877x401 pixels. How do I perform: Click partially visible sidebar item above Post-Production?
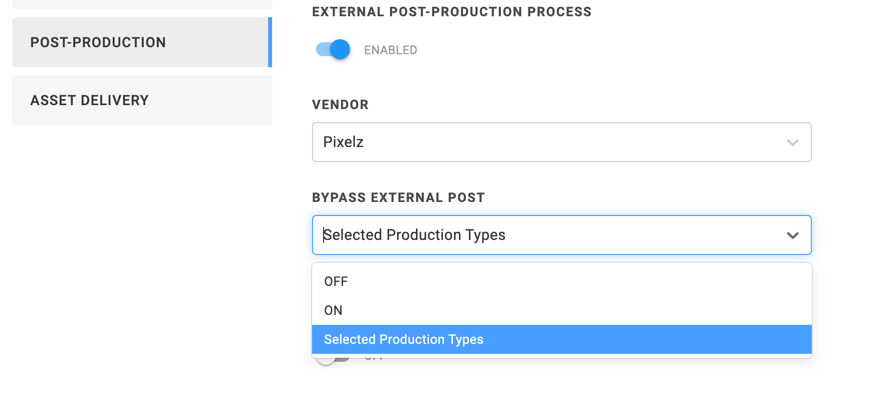(142, 4)
